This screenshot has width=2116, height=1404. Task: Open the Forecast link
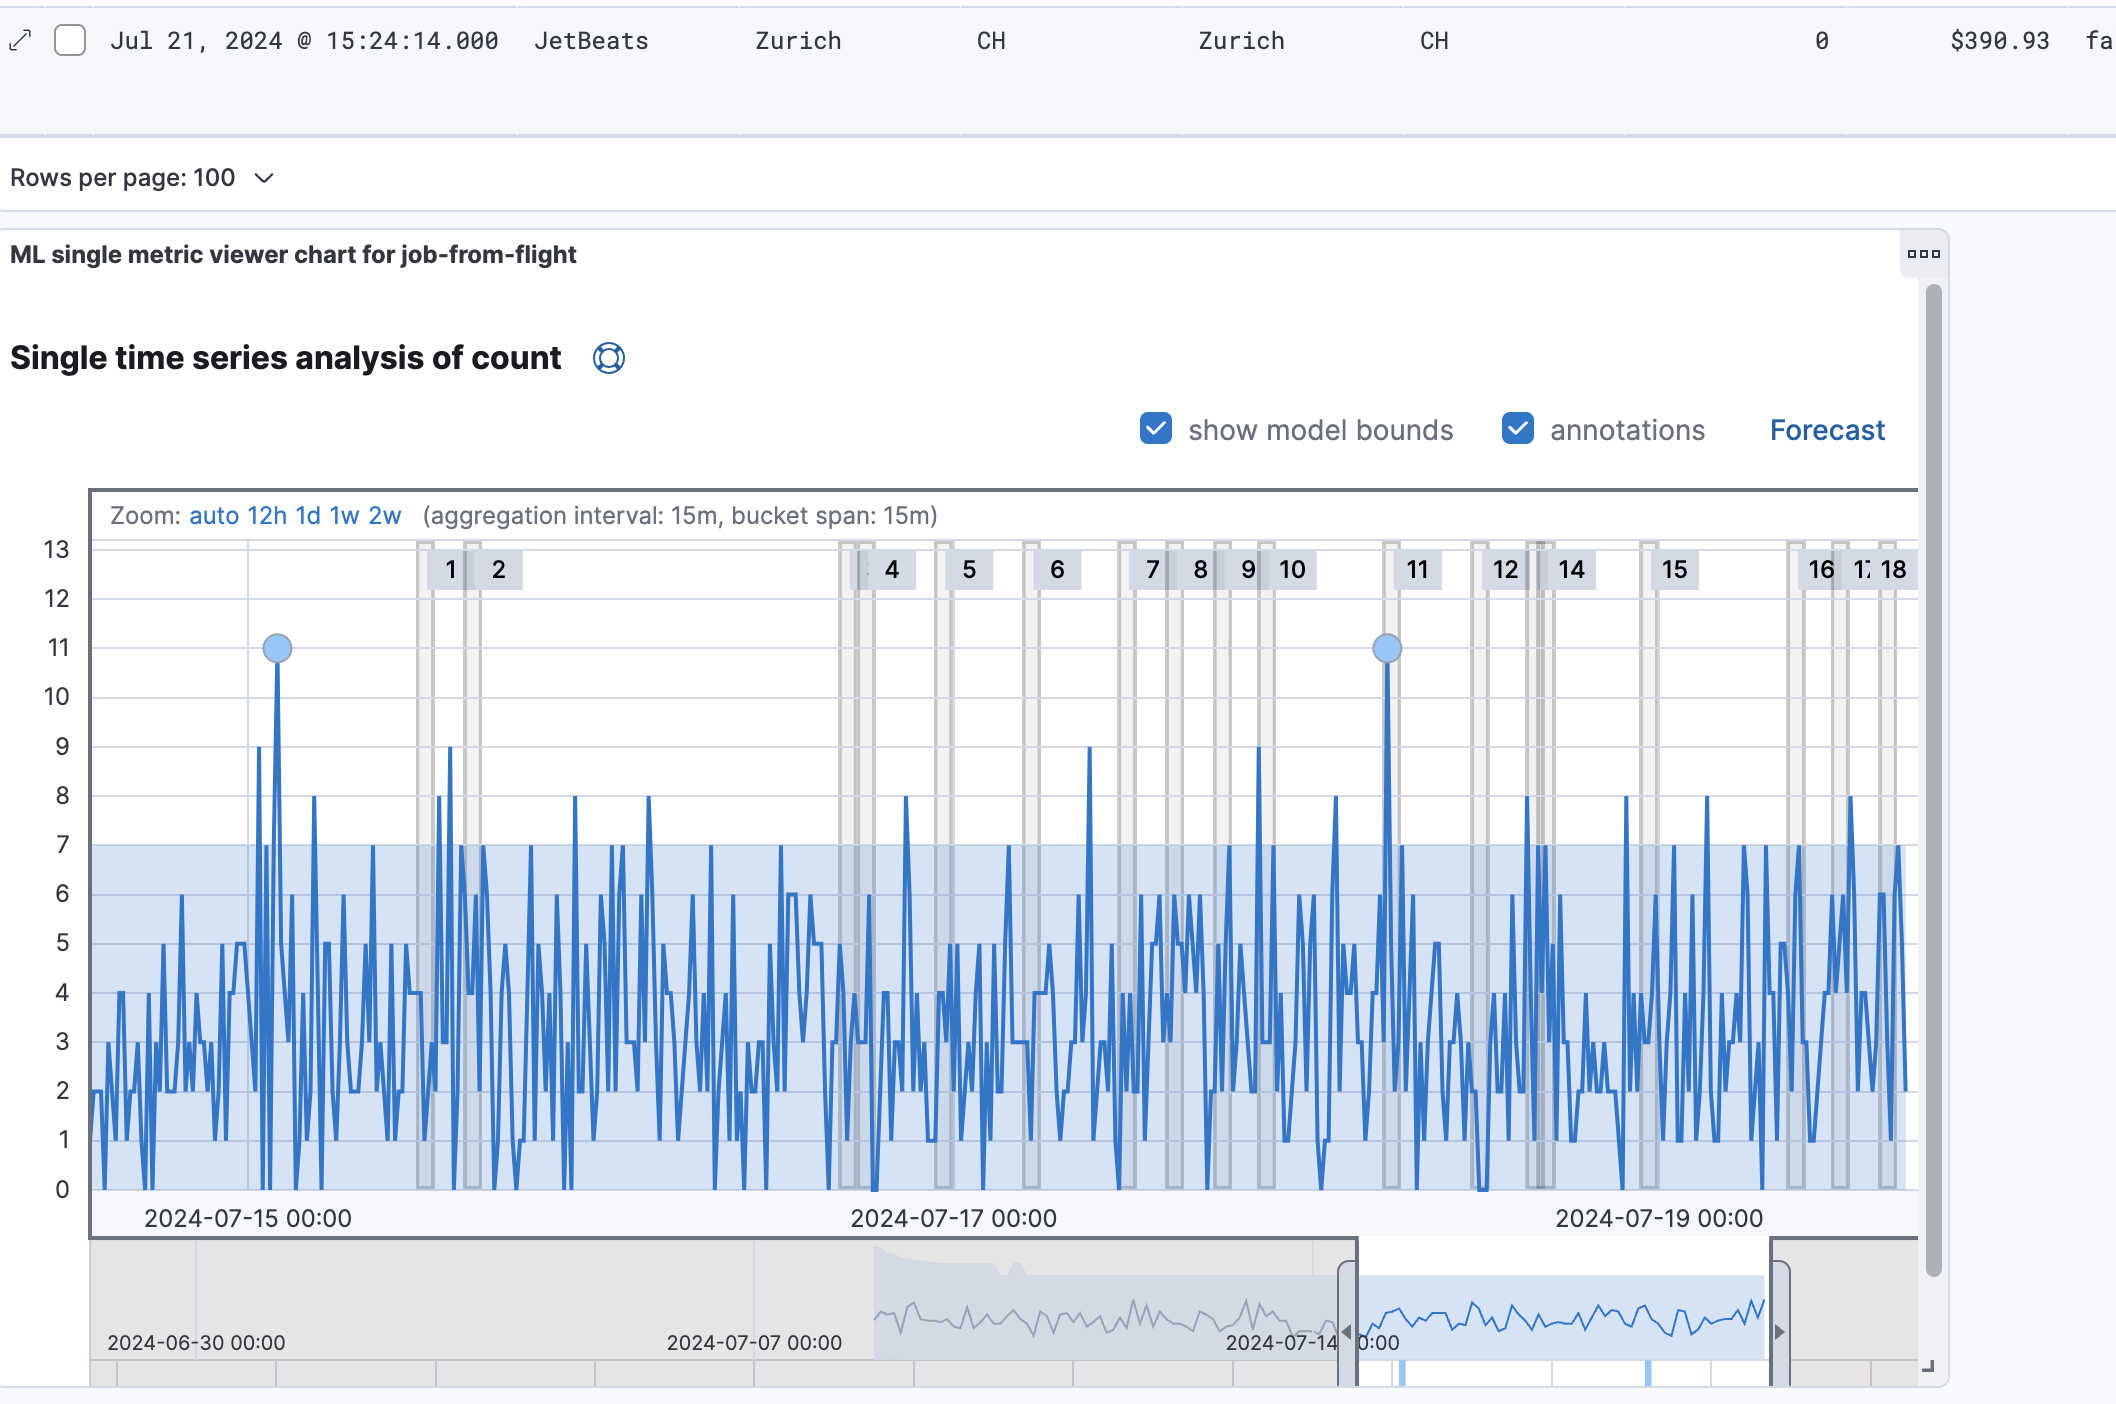point(1826,430)
